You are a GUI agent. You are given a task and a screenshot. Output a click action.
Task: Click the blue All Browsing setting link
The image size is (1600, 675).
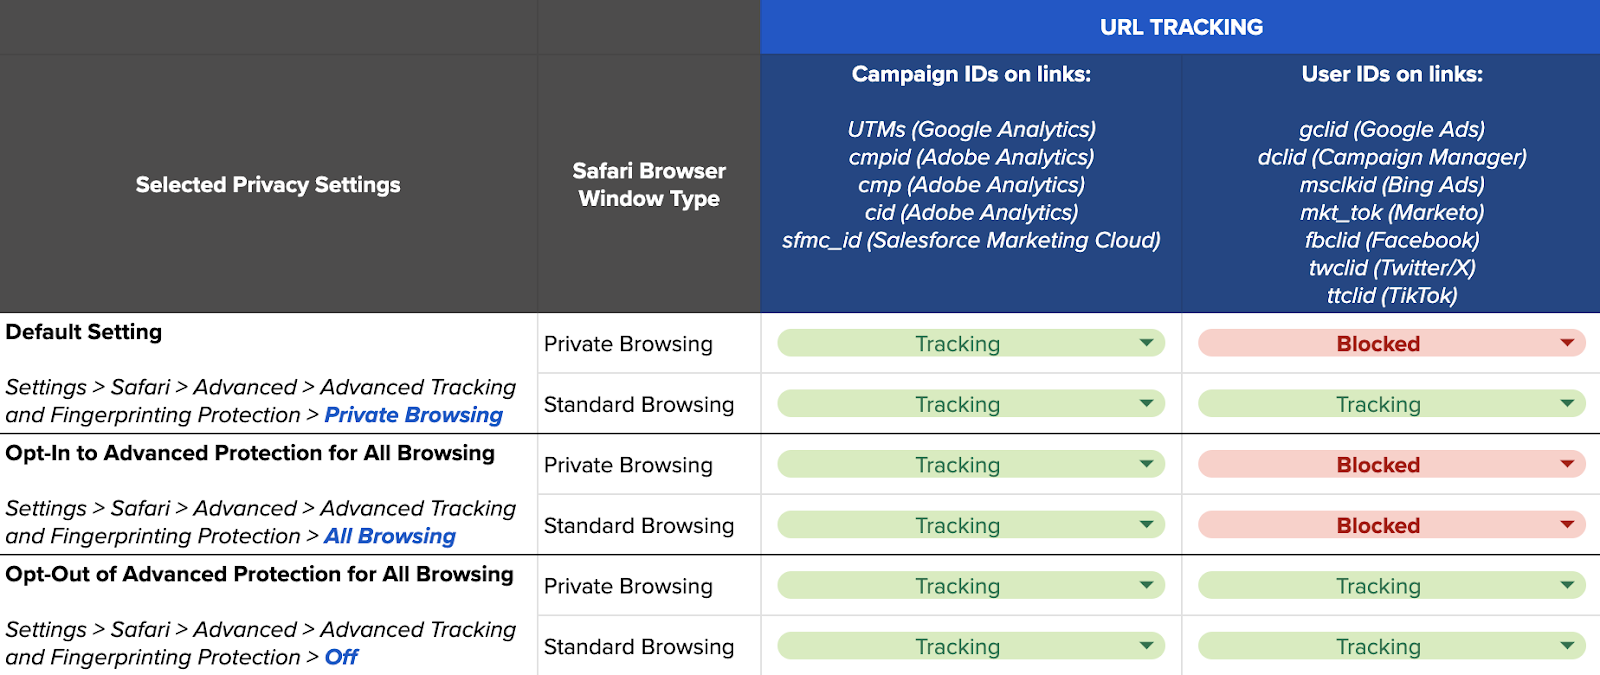(389, 536)
